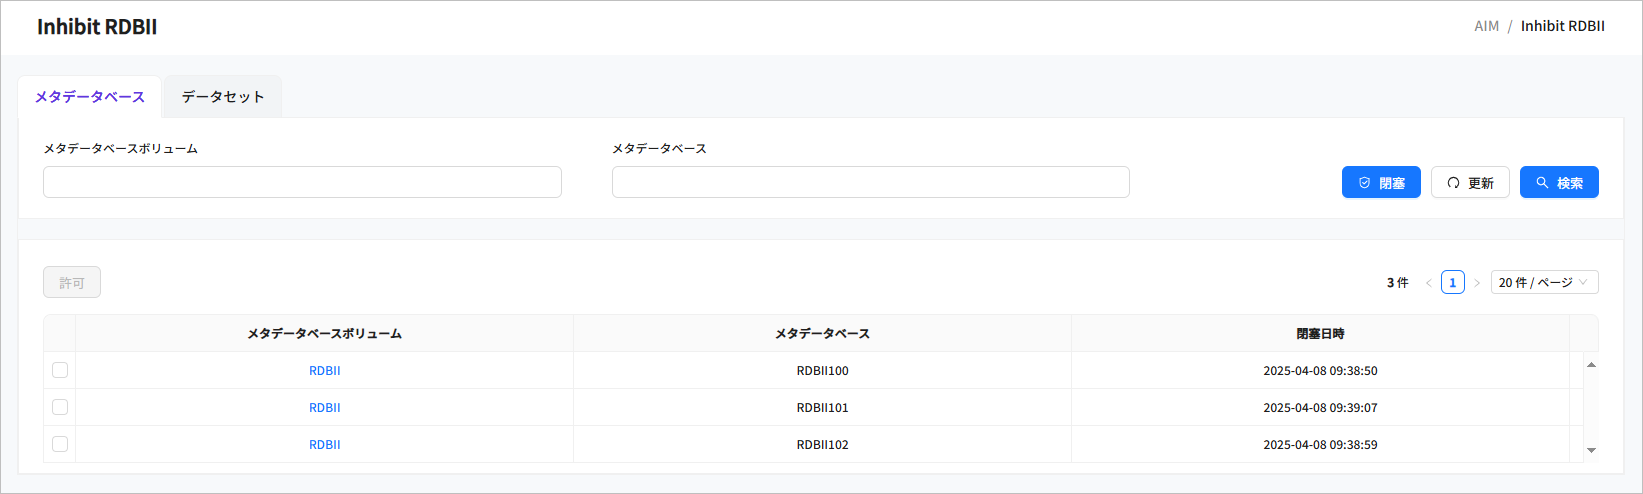This screenshot has width=1643, height=494.
Task: Go to the next page with the right arrow
Action: [1477, 283]
